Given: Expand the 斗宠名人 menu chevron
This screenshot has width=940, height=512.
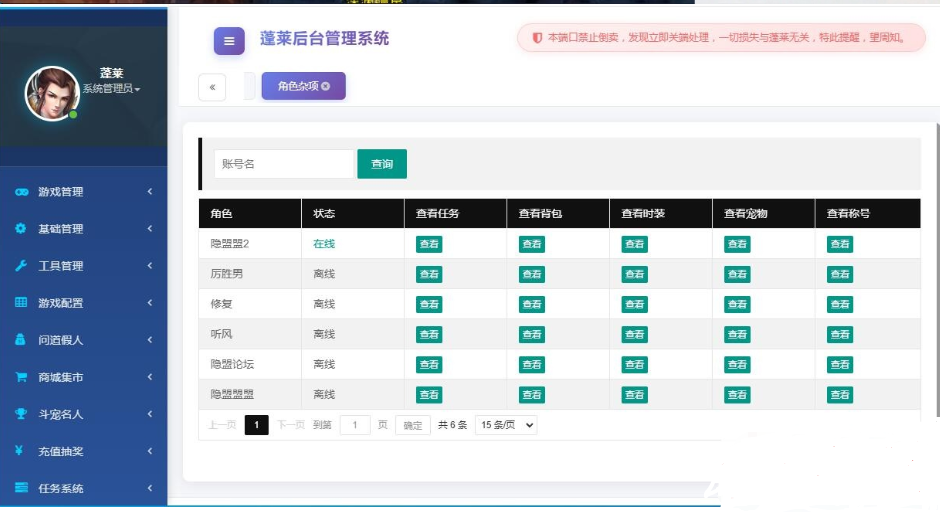Looking at the screenshot, I should click(150, 414).
